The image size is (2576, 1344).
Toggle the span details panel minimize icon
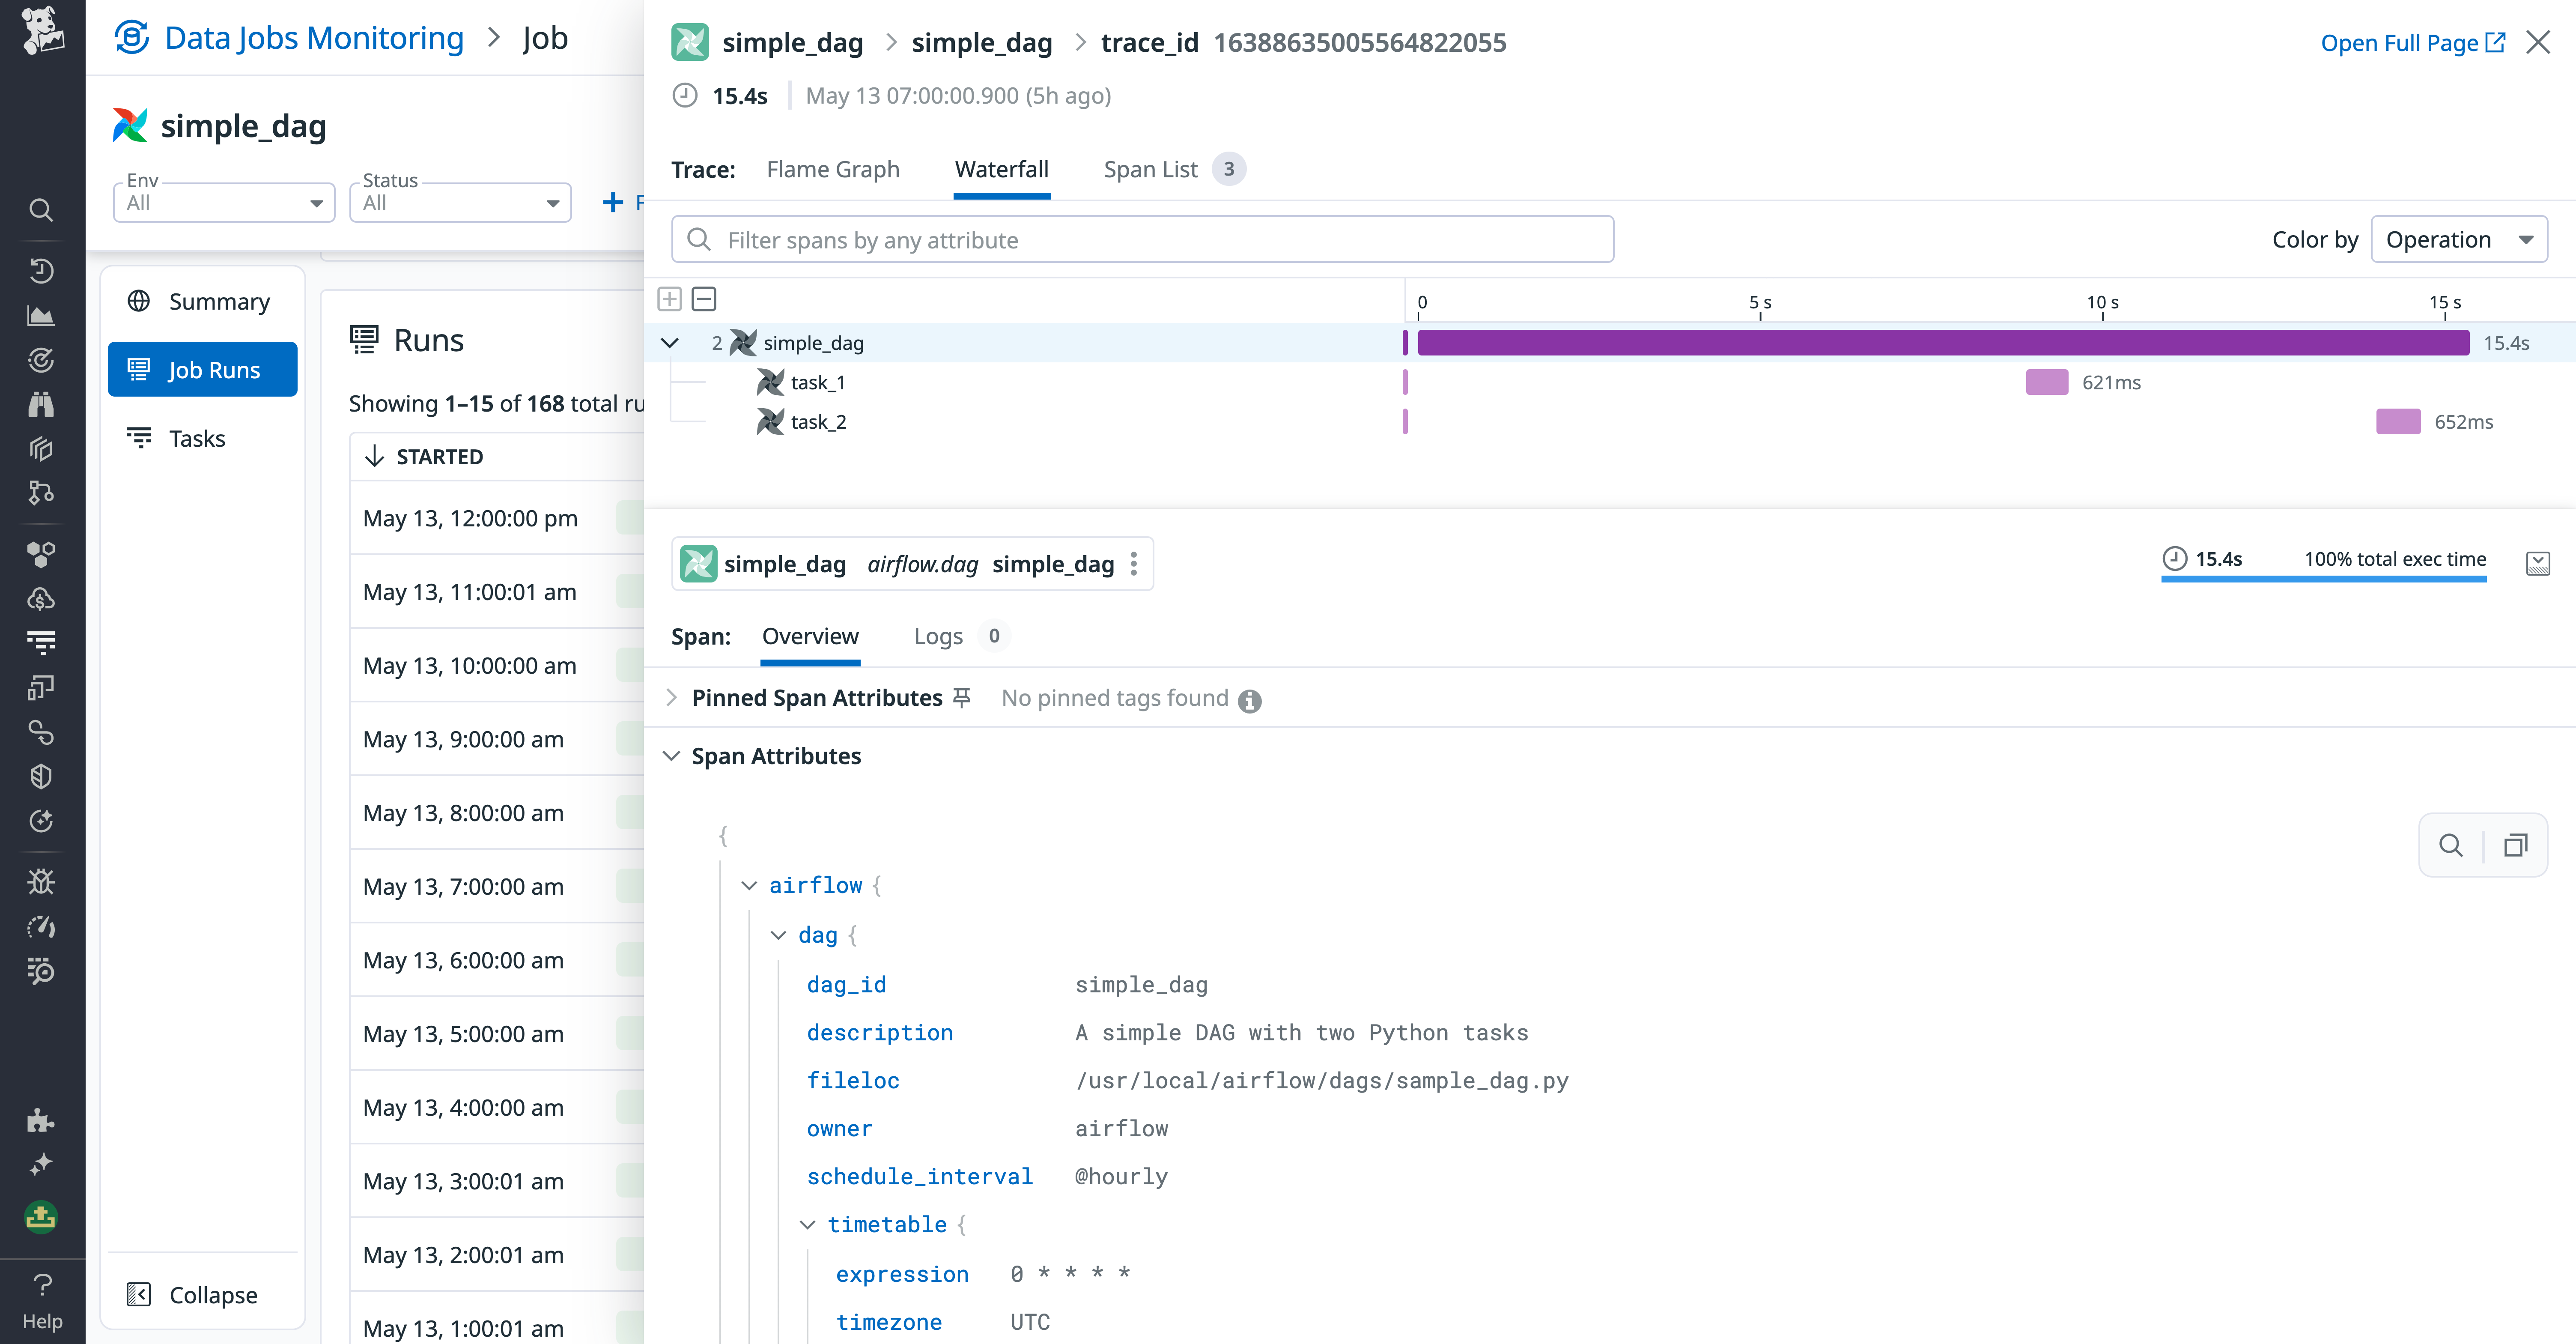(x=2537, y=563)
